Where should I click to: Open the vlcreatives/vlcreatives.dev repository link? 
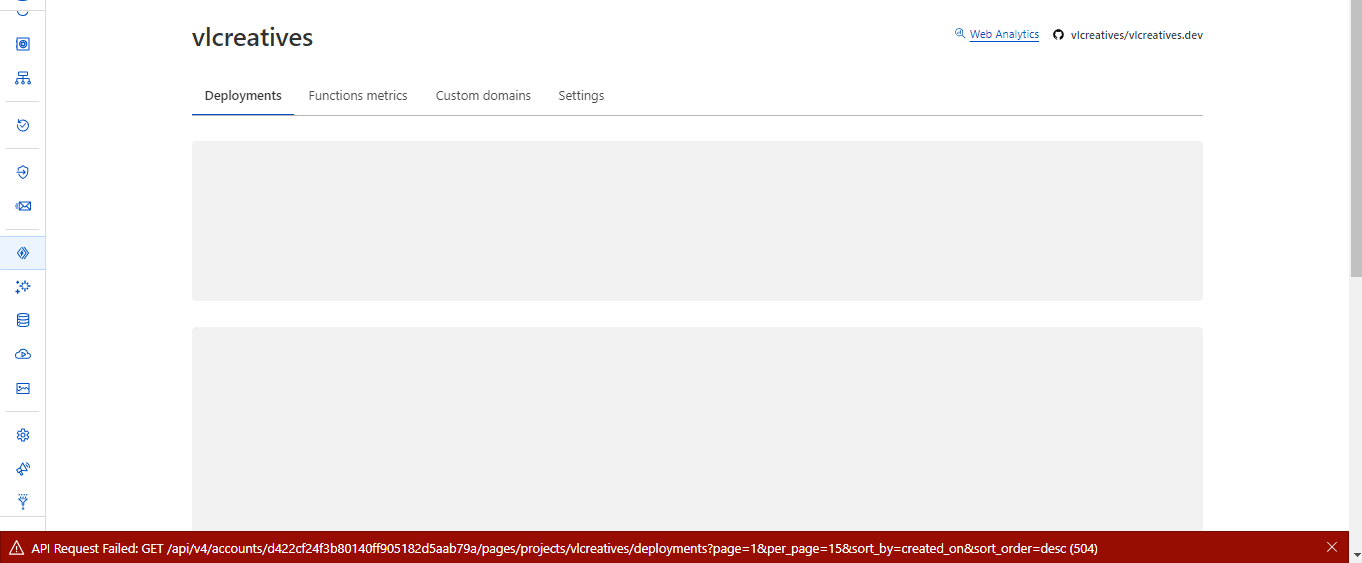[x=1136, y=34]
